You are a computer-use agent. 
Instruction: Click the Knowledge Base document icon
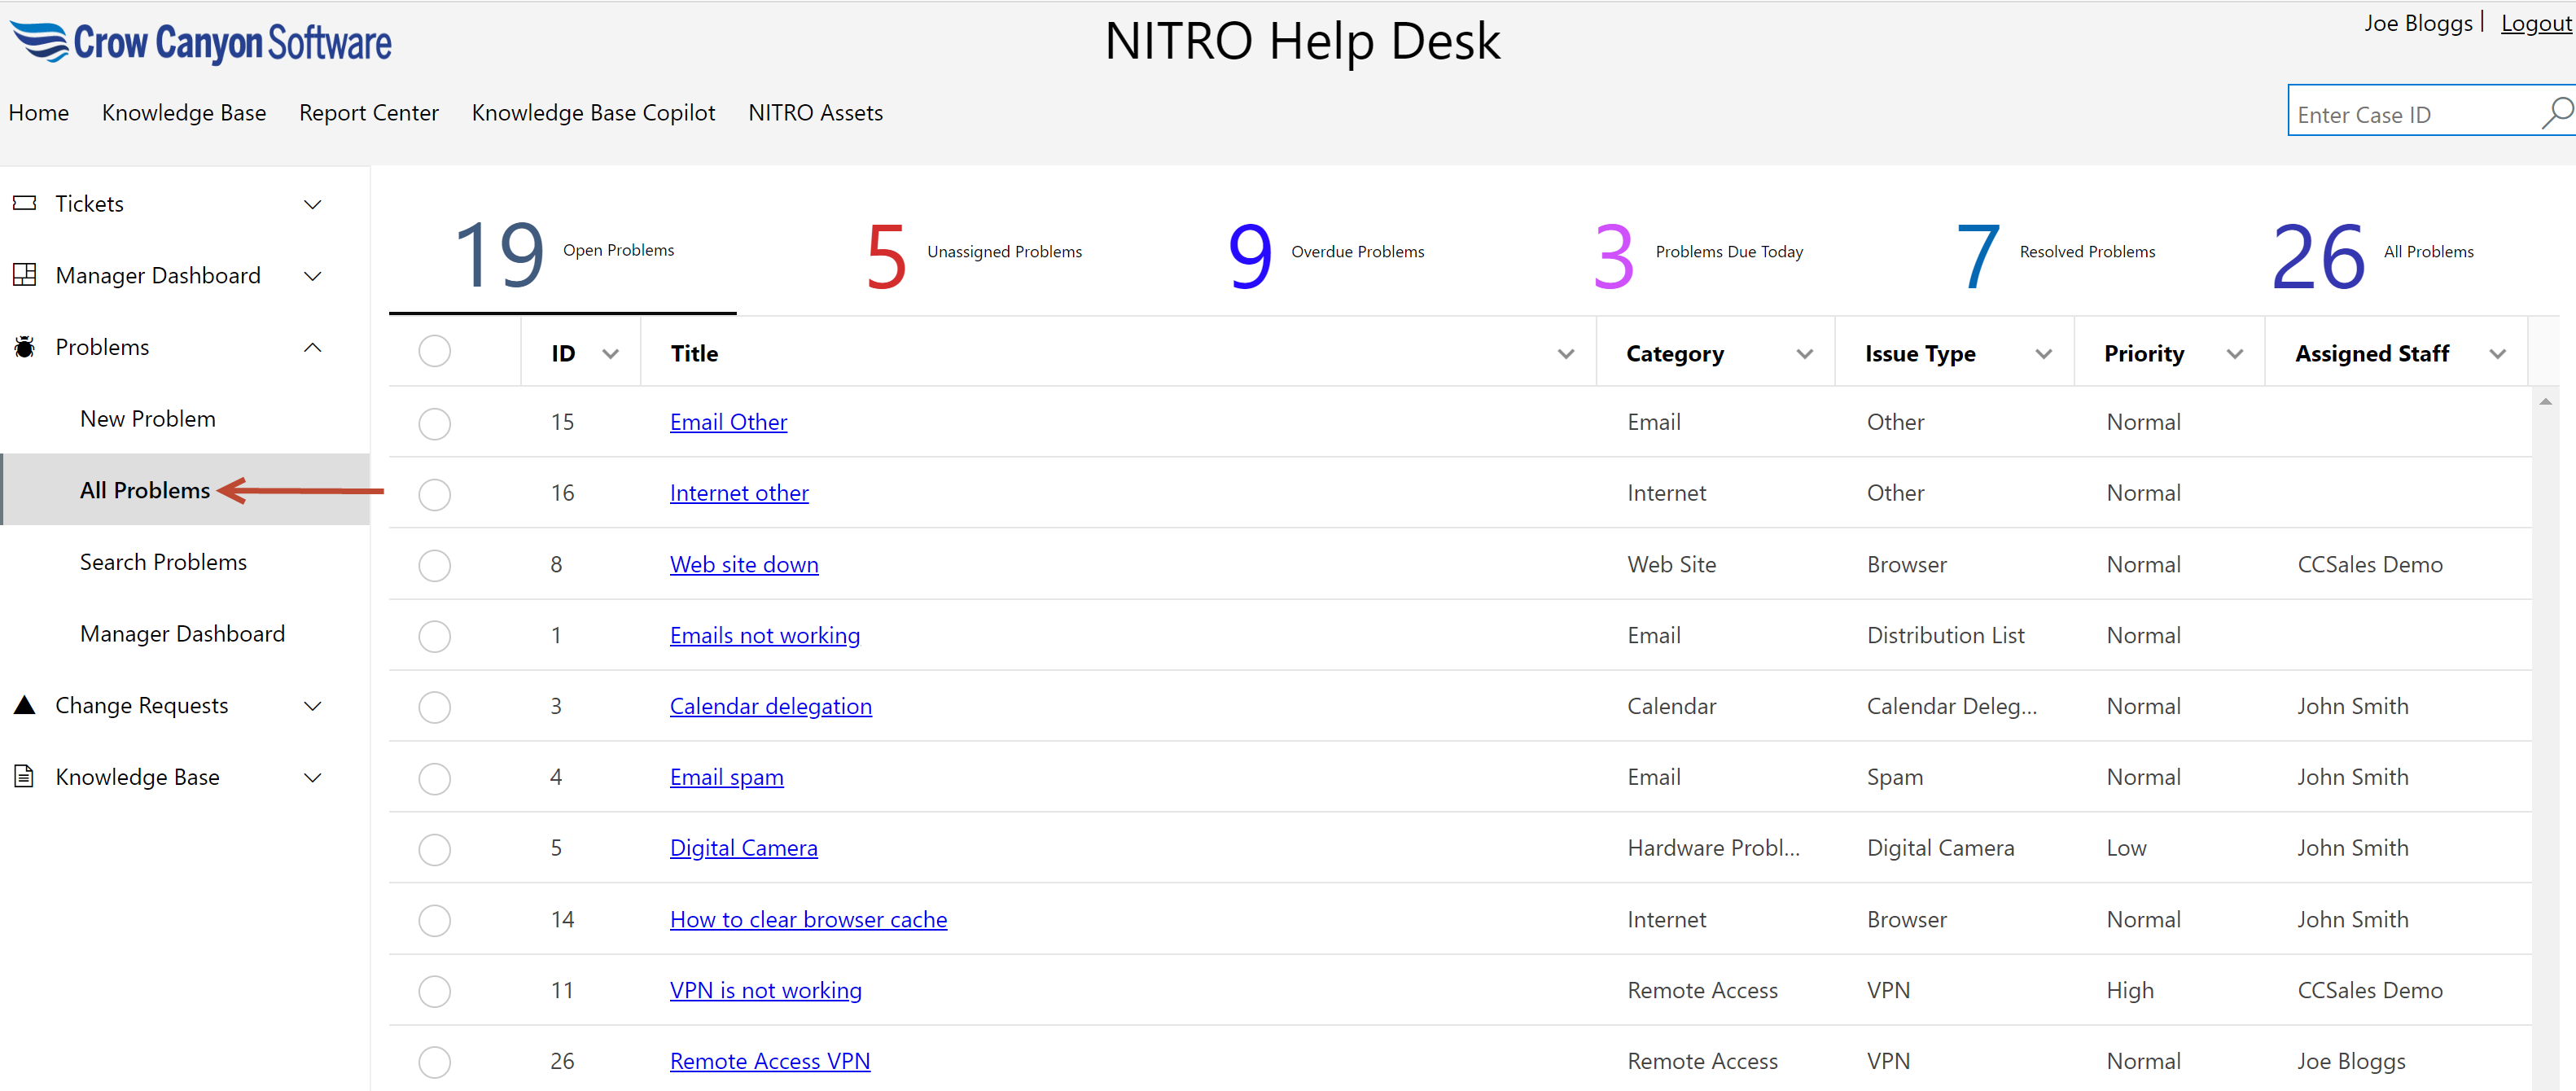[25, 776]
